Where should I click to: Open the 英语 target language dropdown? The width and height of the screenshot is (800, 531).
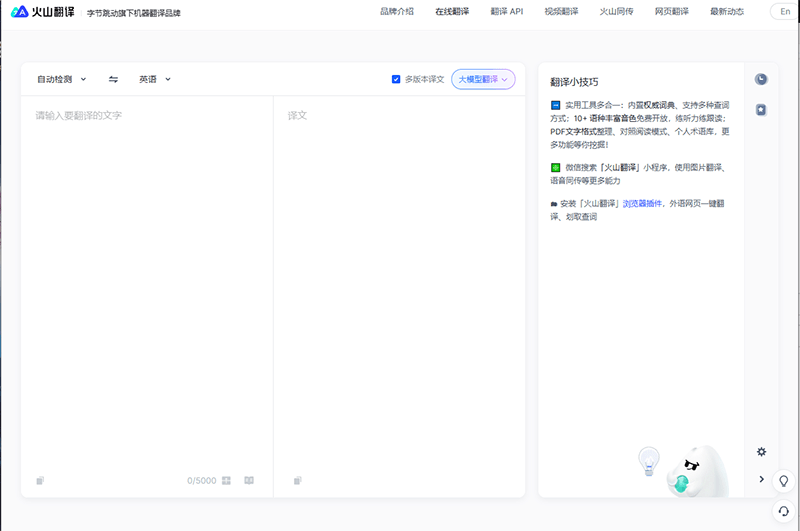click(x=155, y=79)
